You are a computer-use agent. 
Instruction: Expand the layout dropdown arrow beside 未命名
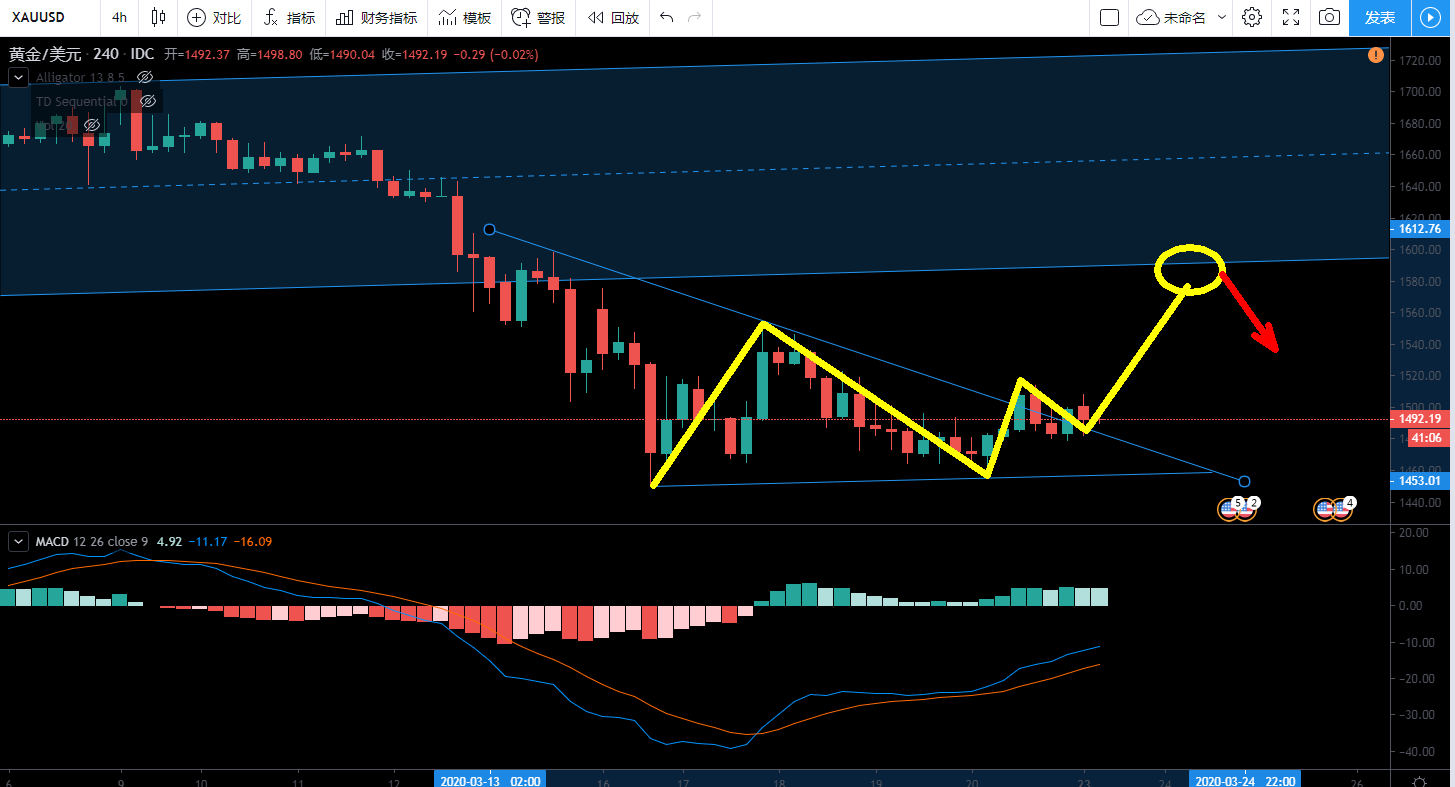click(1222, 17)
